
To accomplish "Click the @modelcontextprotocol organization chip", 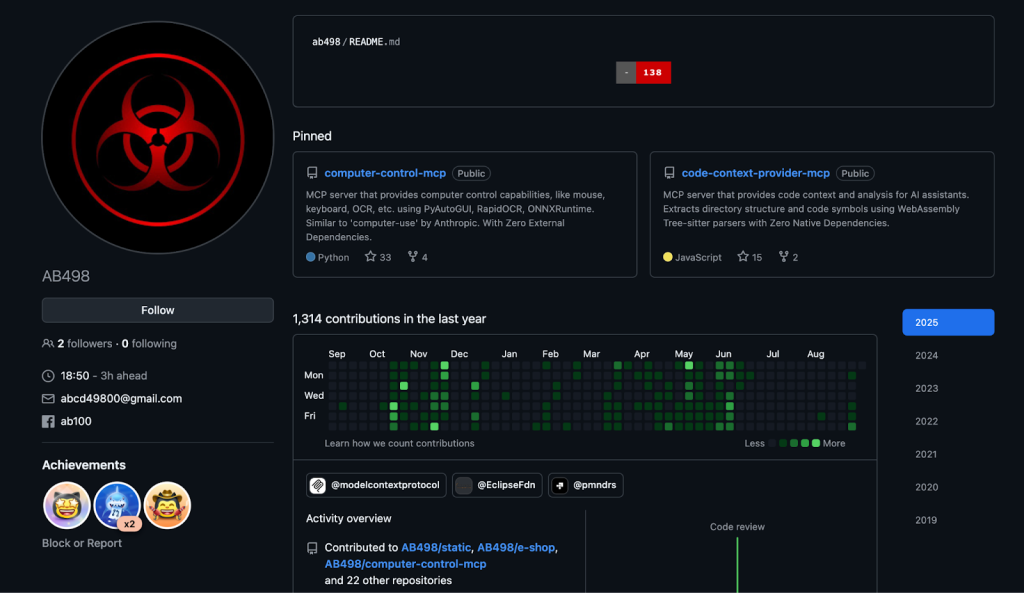I will click(376, 485).
